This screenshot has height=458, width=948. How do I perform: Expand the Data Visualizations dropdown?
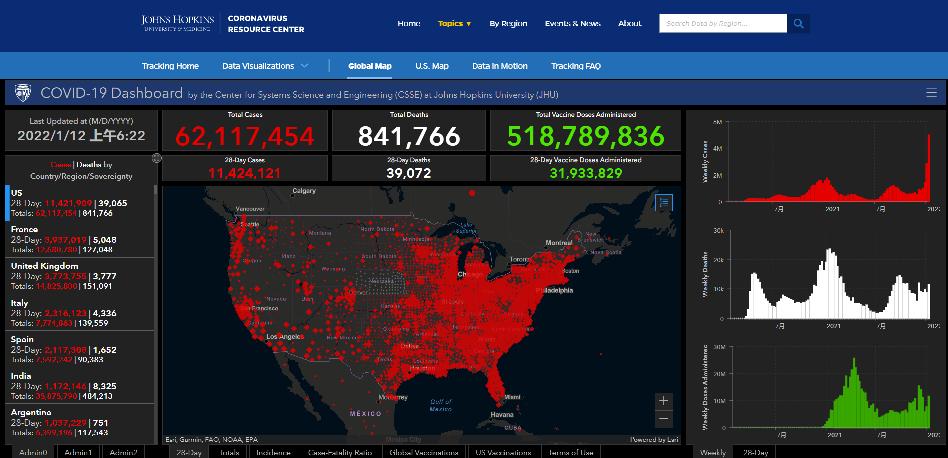[265, 66]
